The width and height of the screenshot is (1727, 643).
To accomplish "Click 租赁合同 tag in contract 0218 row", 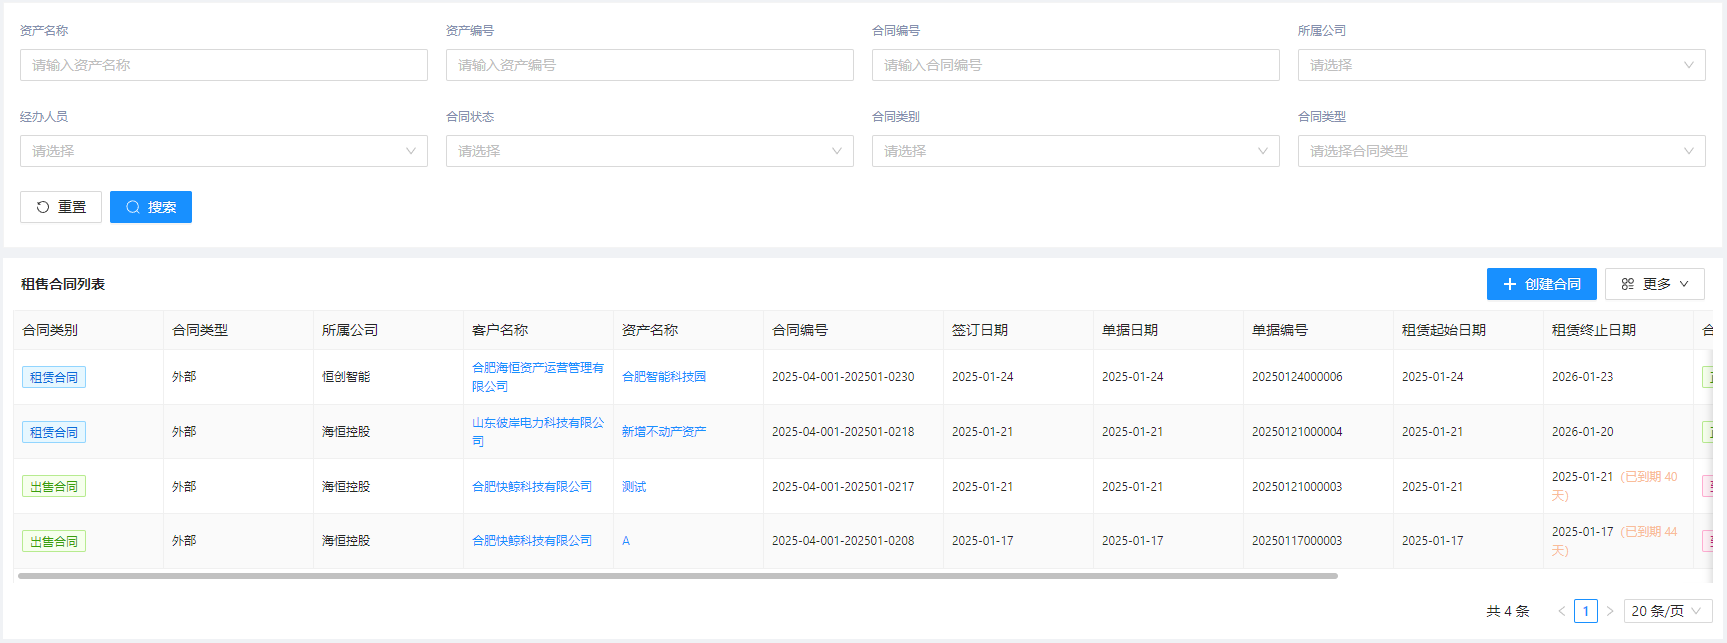I will [x=54, y=432].
